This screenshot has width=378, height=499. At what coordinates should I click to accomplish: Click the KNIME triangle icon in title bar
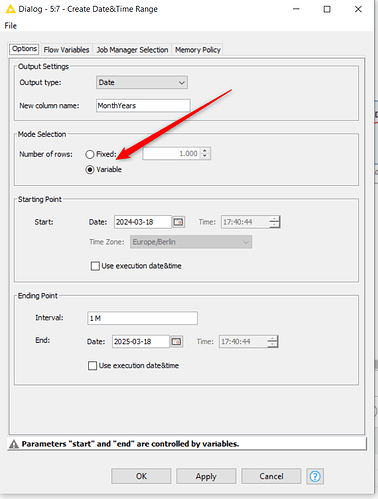(x=10, y=9)
